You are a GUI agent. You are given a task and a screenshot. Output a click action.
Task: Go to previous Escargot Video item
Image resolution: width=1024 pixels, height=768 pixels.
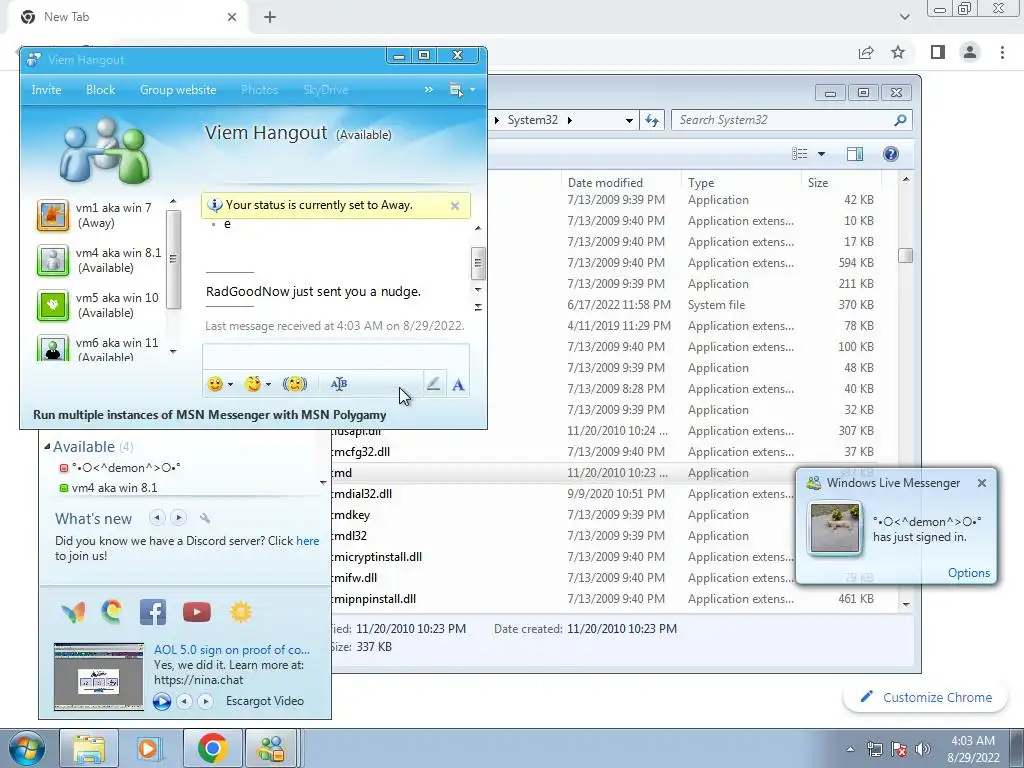[x=185, y=701]
